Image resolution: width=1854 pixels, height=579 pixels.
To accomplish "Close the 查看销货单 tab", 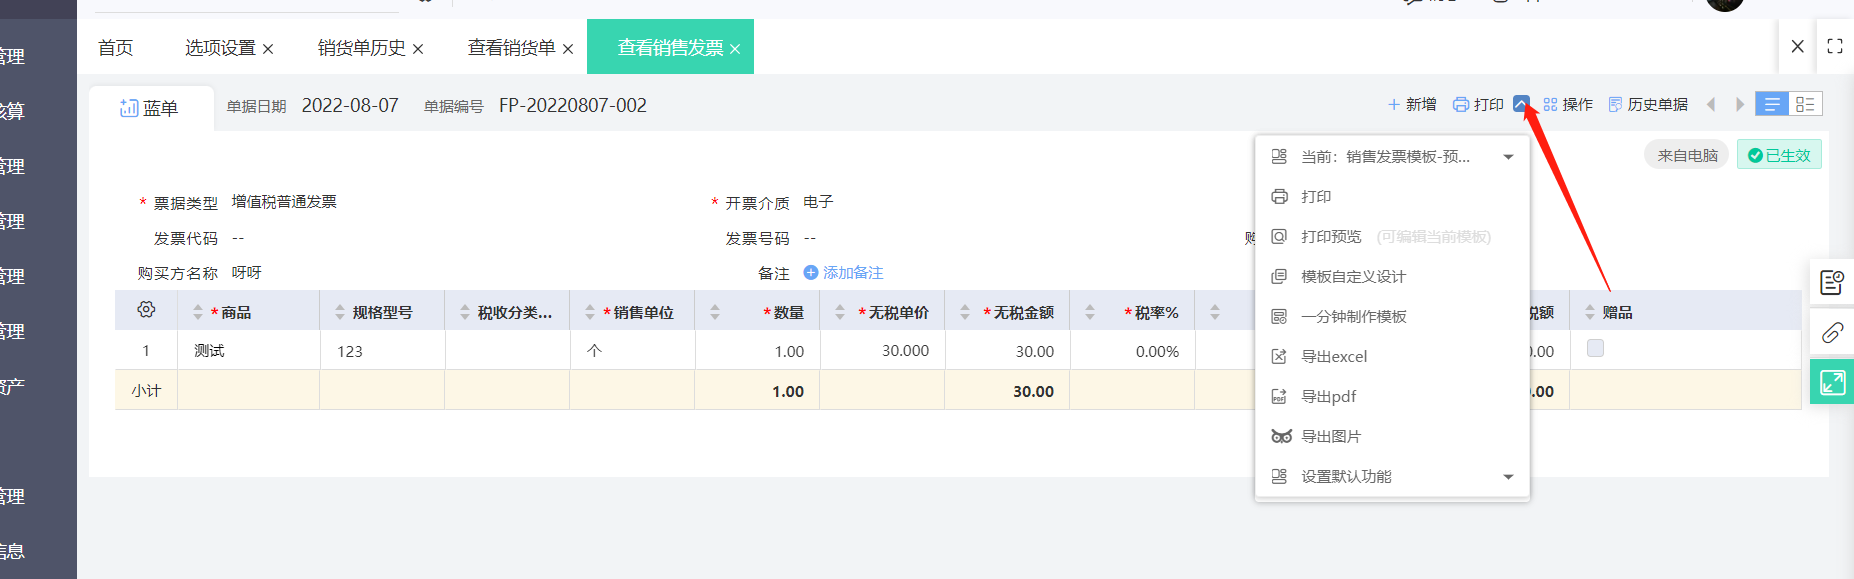I will point(568,49).
